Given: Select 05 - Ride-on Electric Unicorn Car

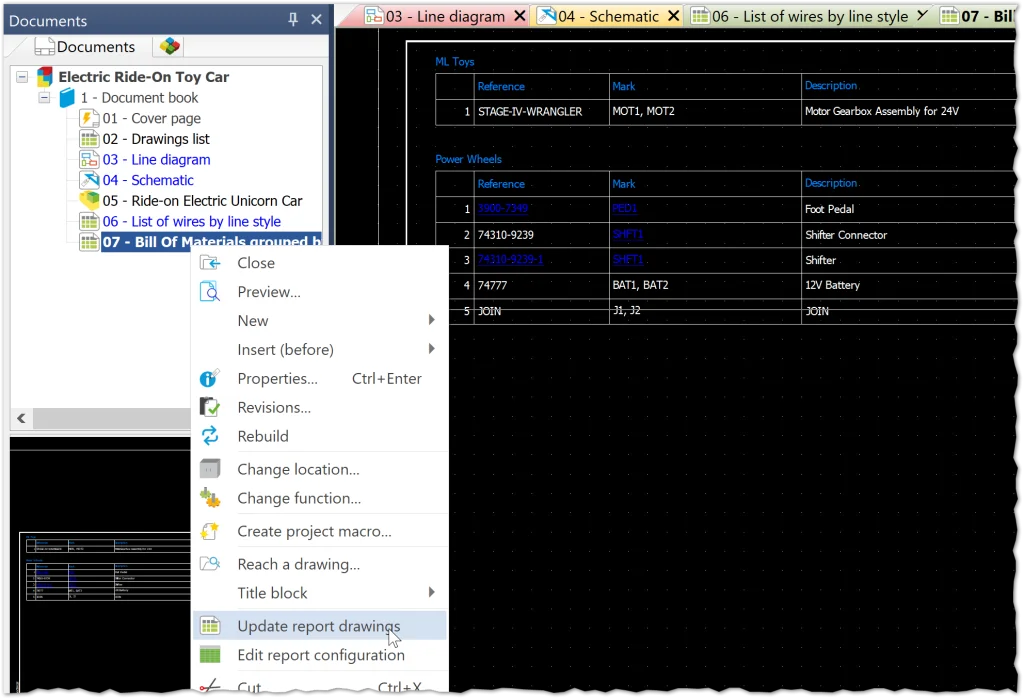Looking at the screenshot, I should coord(202,201).
